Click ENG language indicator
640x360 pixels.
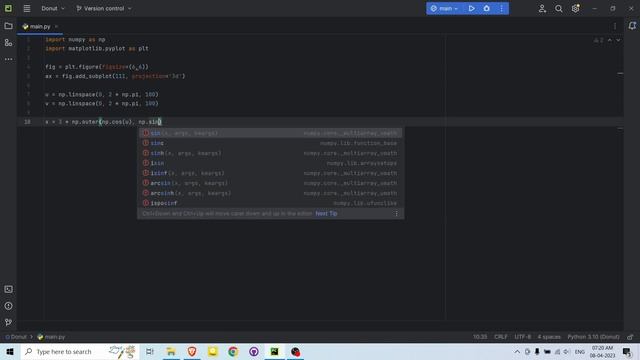click(580, 351)
